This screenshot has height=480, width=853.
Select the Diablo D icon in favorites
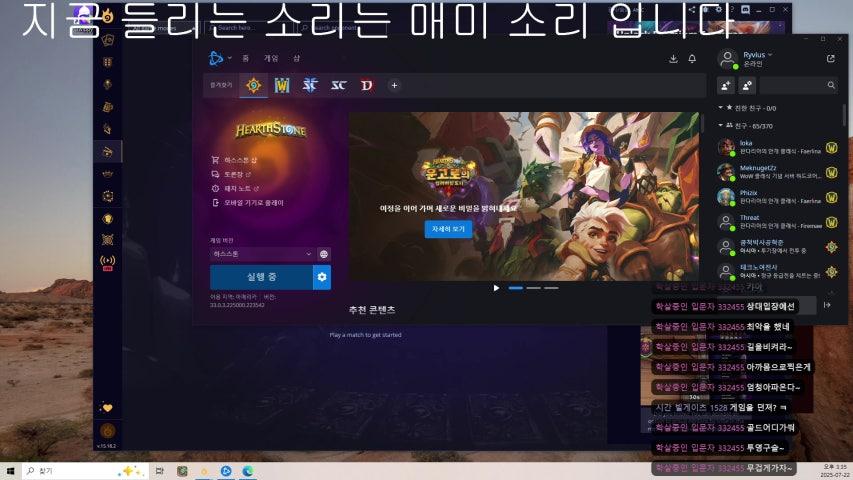[x=367, y=85]
